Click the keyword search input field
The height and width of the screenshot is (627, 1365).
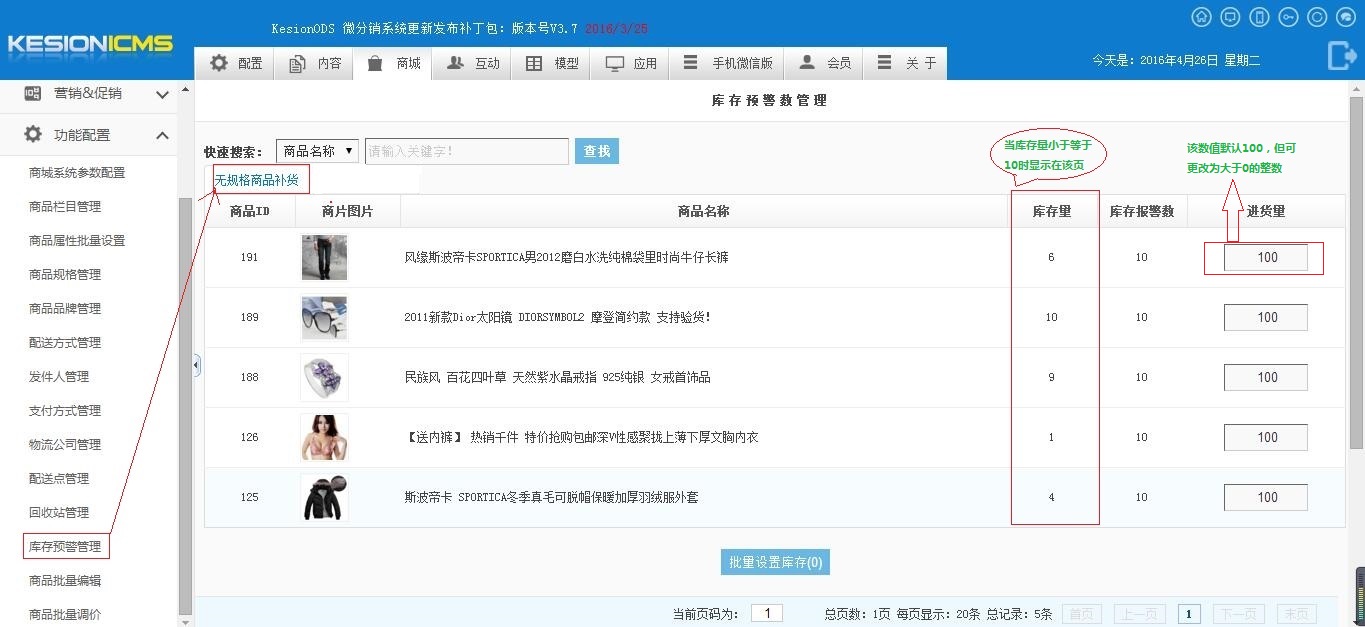coord(467,151)
